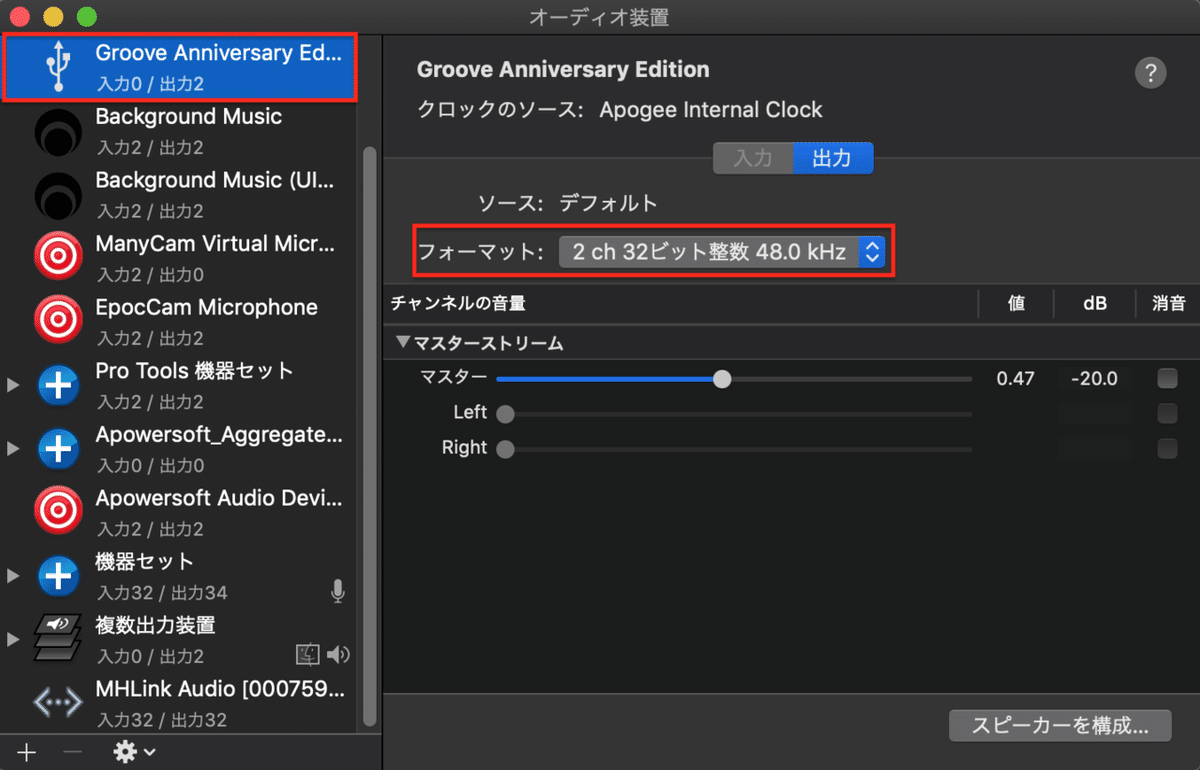The image size is (1200, 770).
Task: Click the チャンネルの音量 column header
Action: (458, 303)
